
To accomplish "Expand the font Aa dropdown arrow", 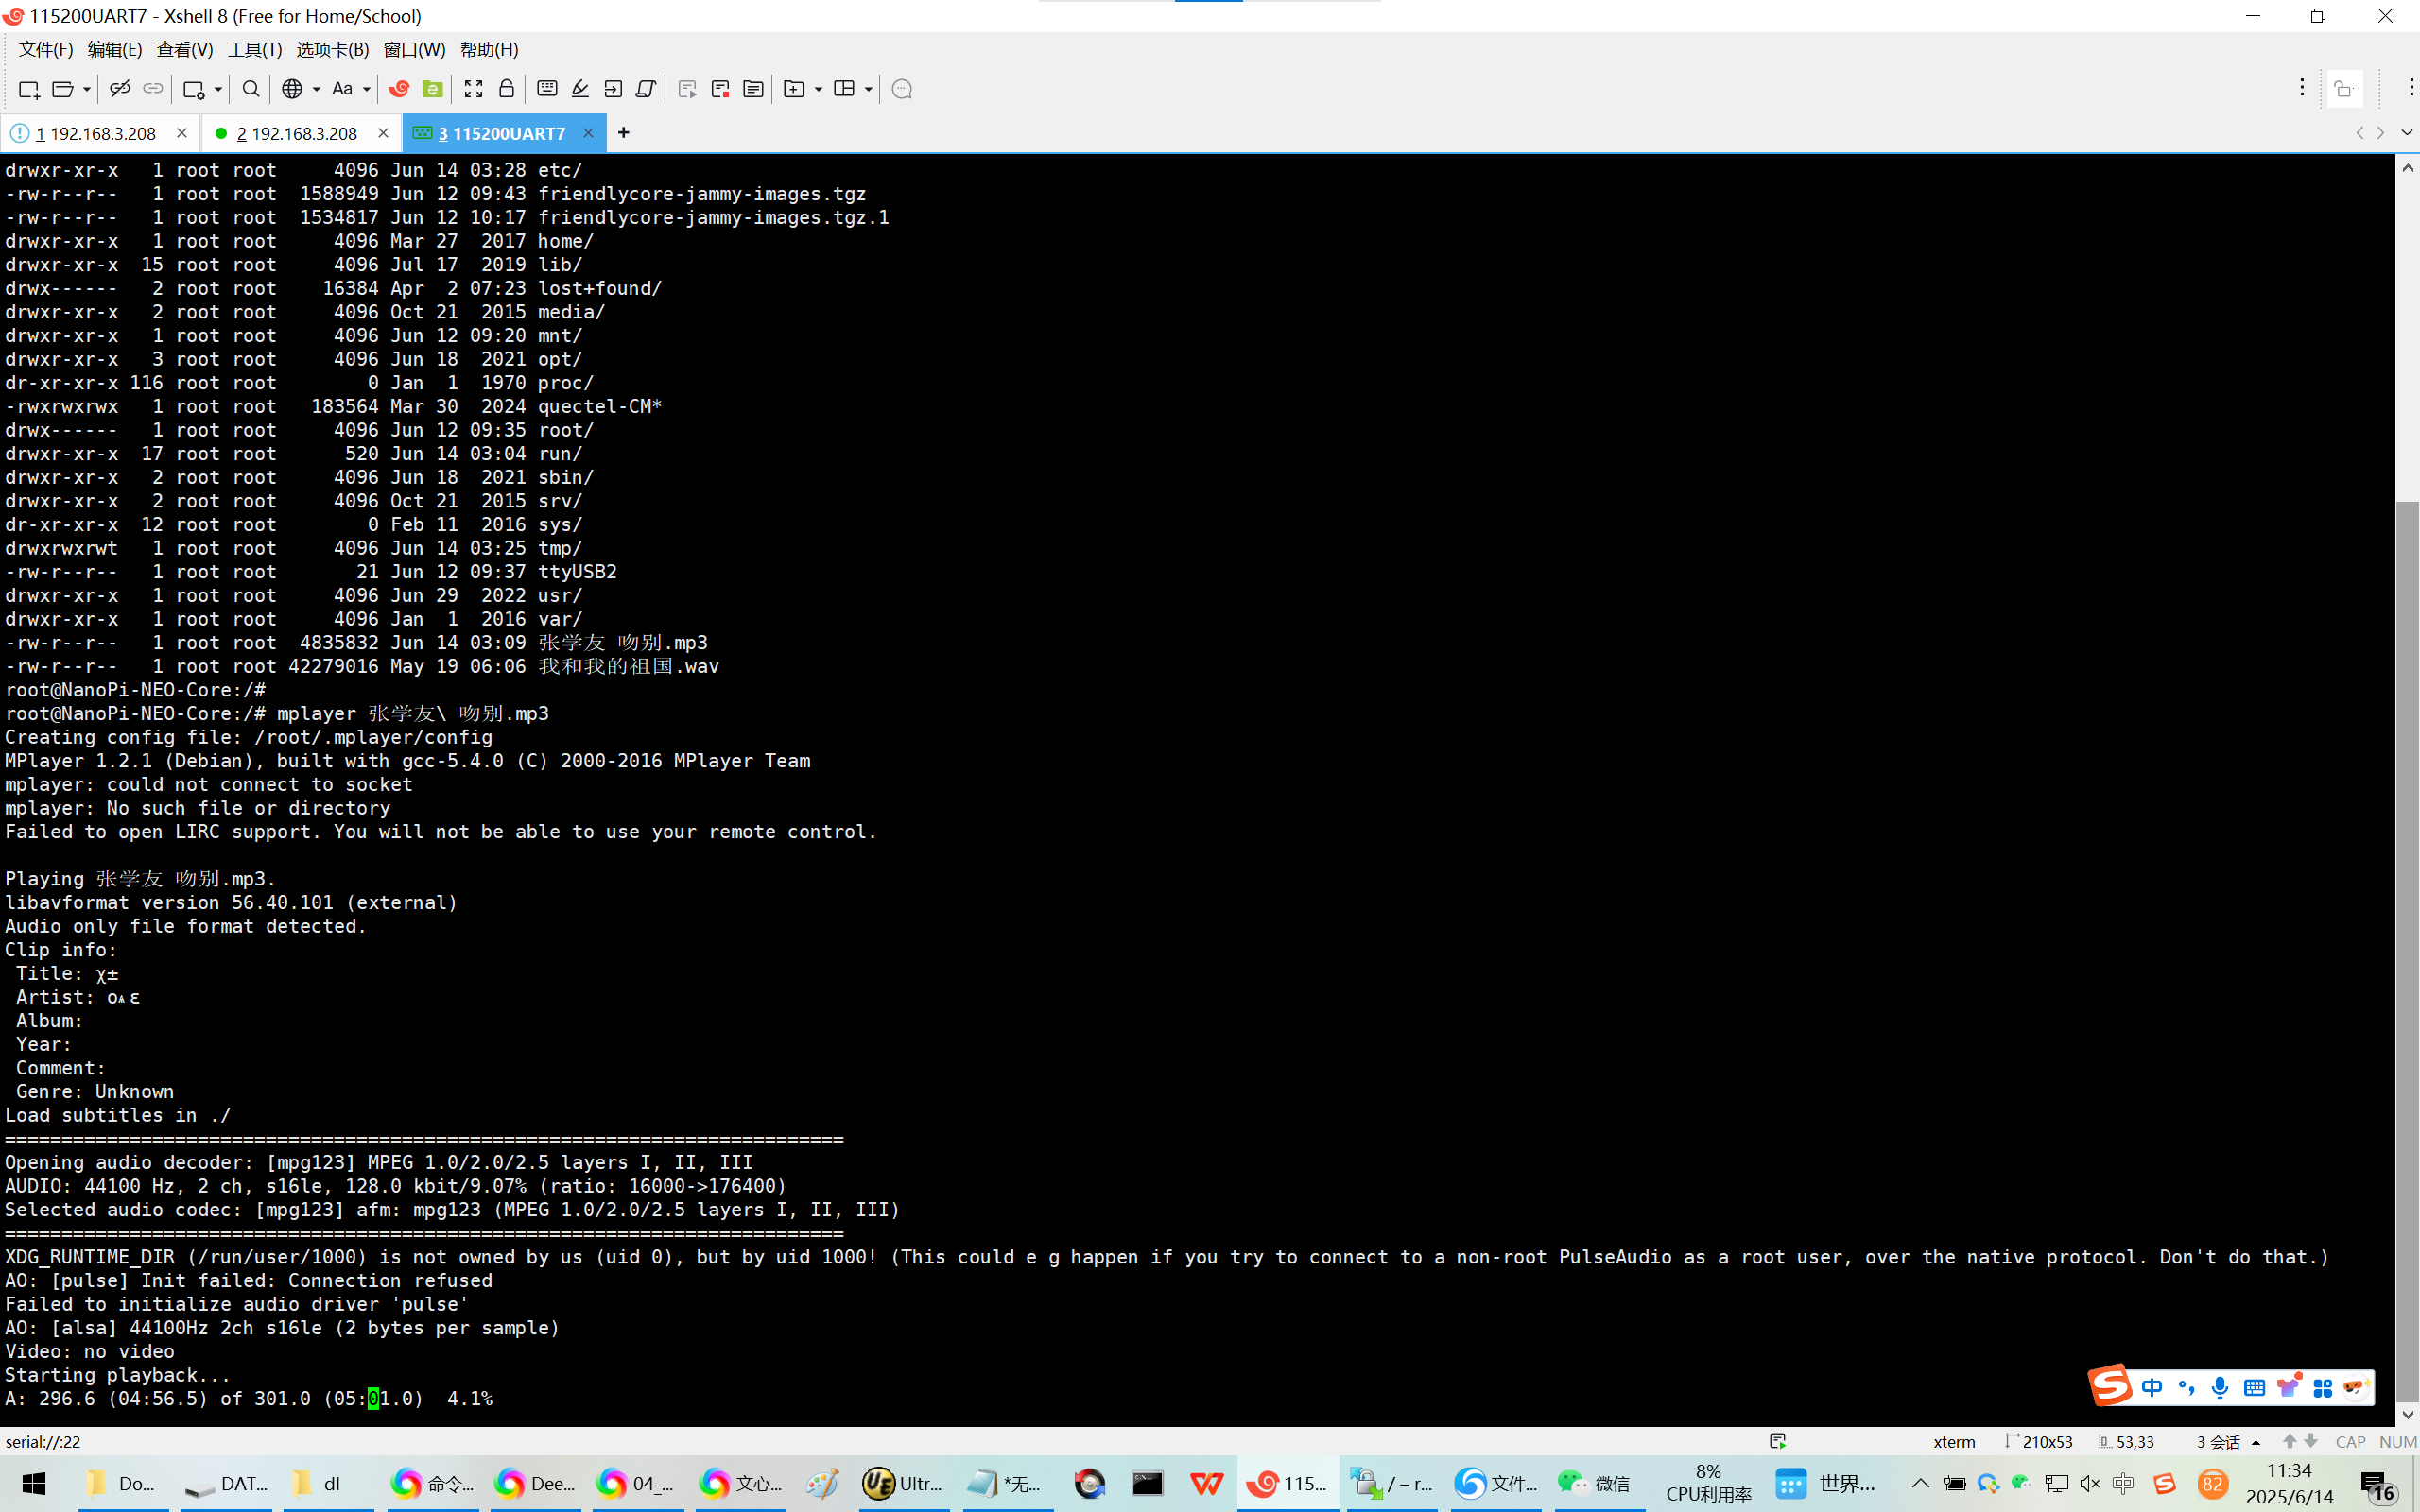I will tap(367, 89).
